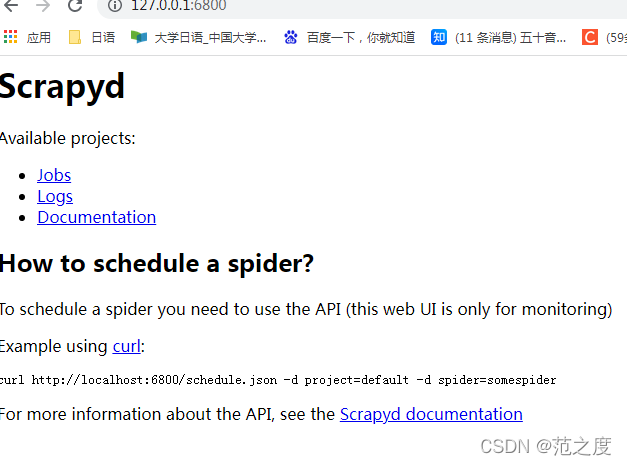Go back with the browser back arrow
Screen dimensions: 627x465
pyautogui.click(x=11, y=6)
